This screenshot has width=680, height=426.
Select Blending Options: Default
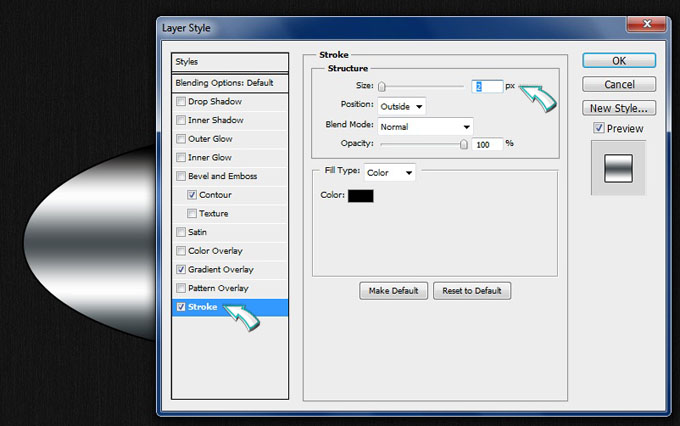232,83
